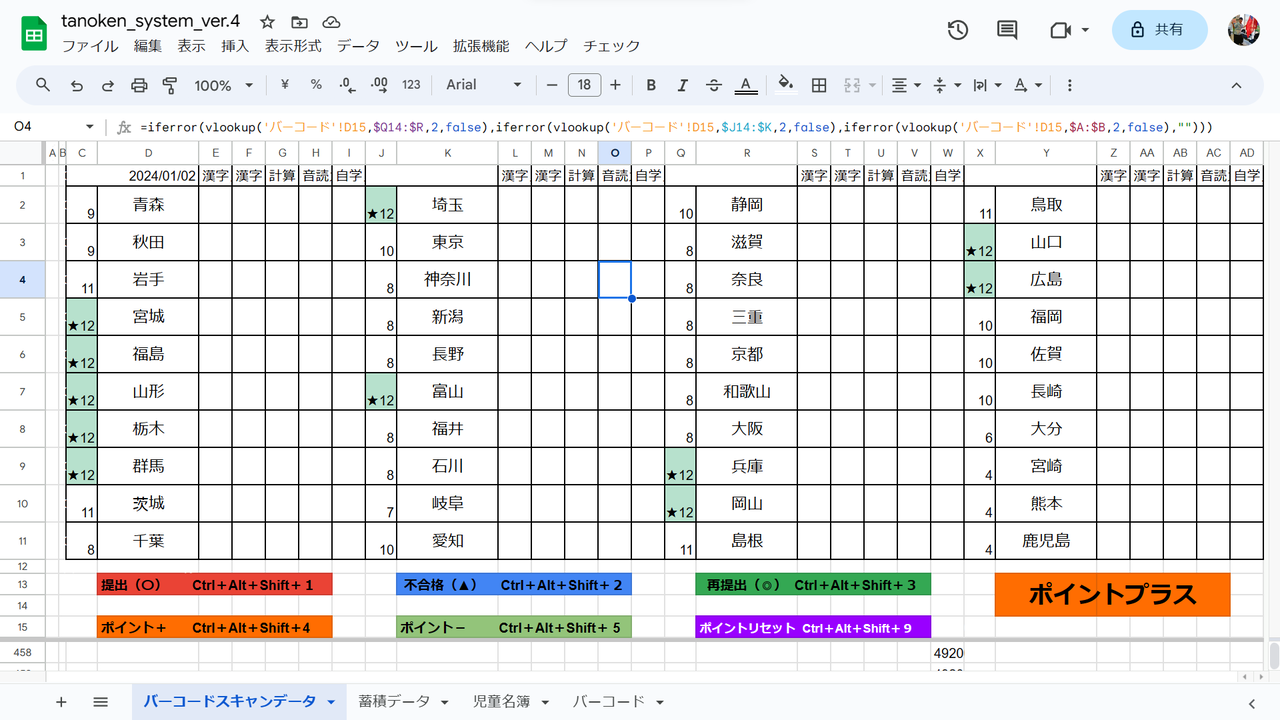Apply currency format with the ¥ icon

tap(284, 85)
